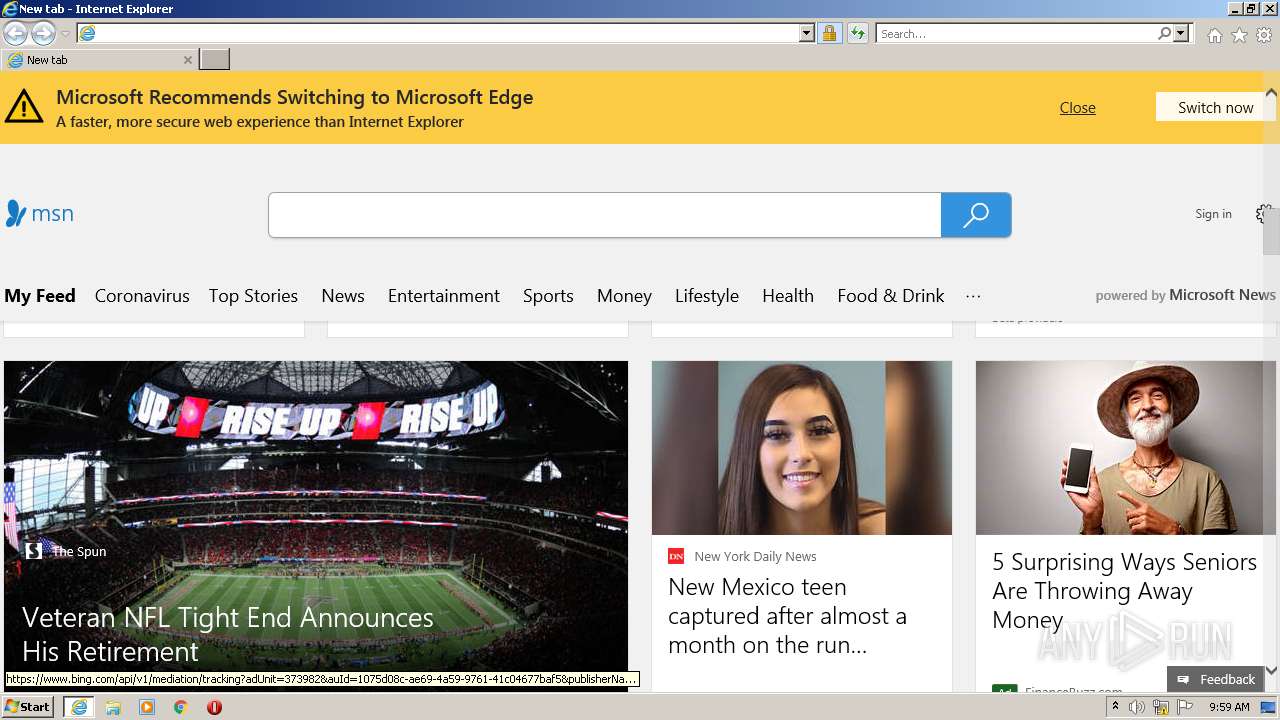Viewport: 1280px width, 720px height.
Task: Click the browser Forward arrow button
Action: pos(43,33)
